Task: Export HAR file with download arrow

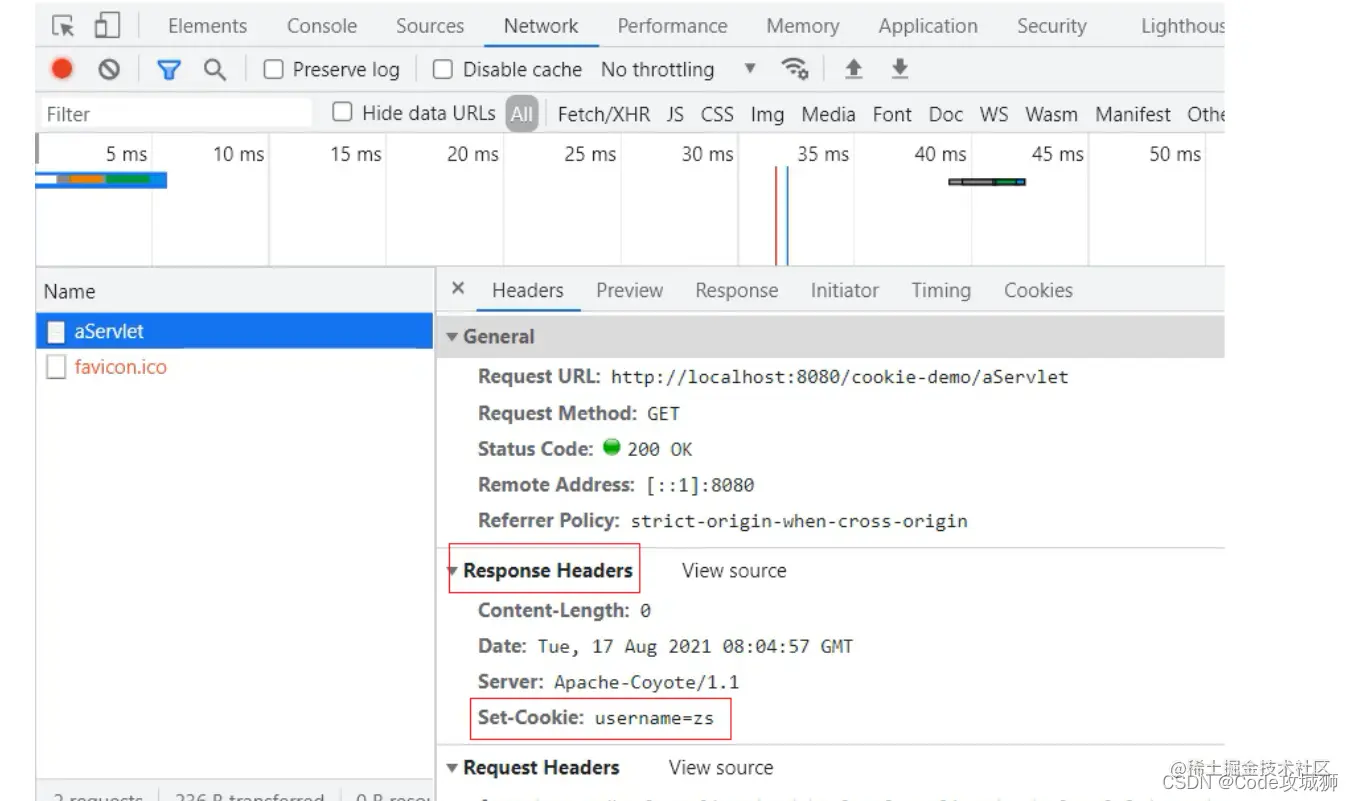Action: tap(899, 69)
